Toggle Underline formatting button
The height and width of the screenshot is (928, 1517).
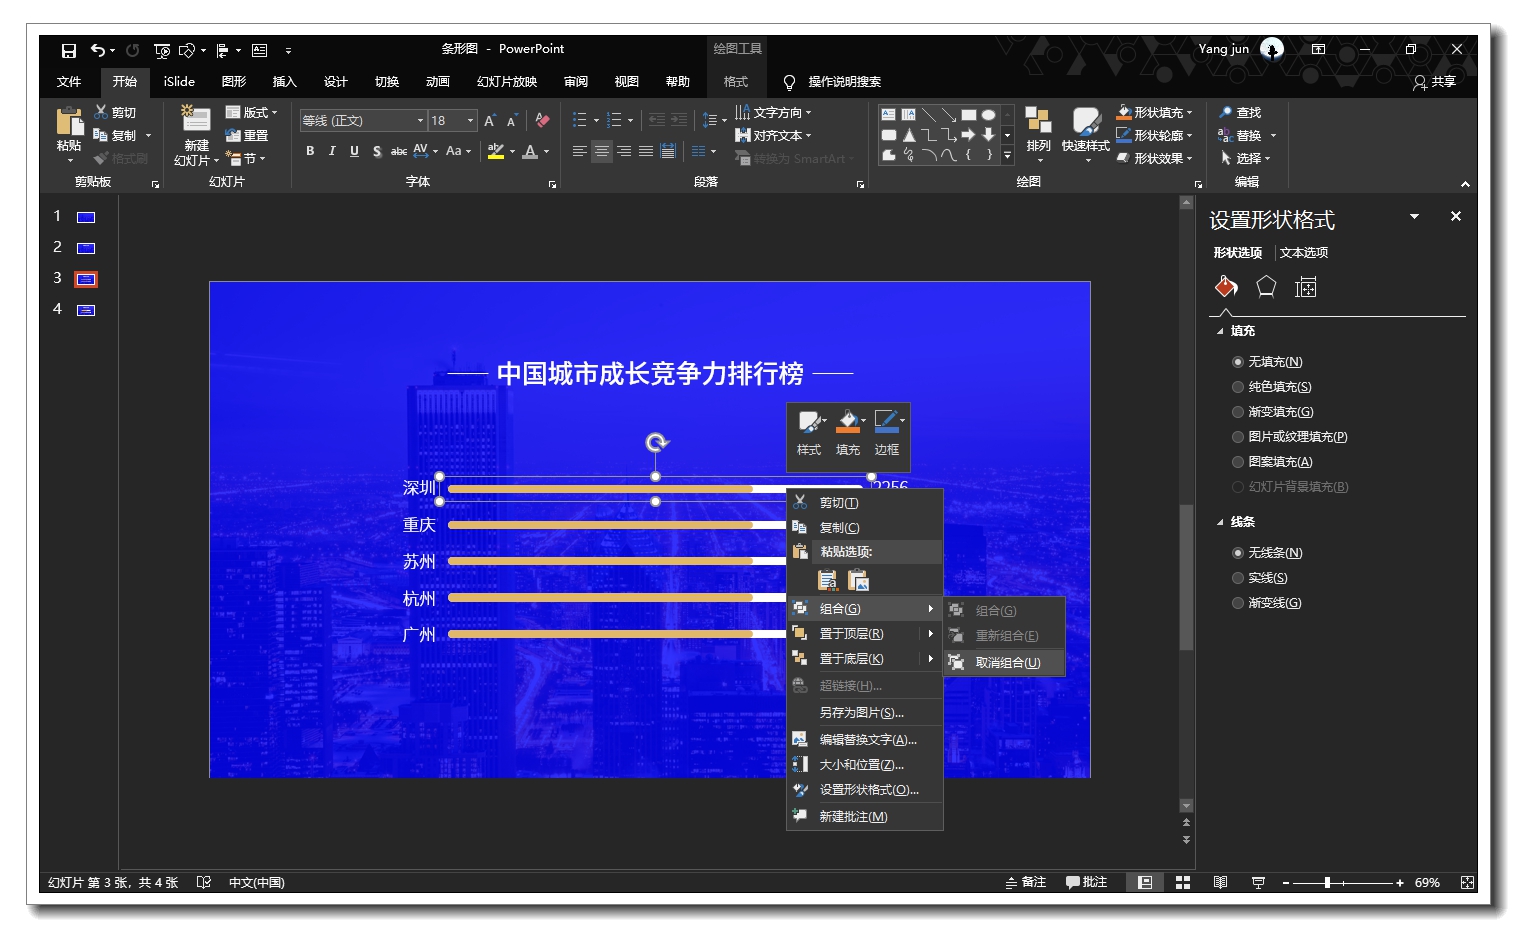coord(354,151)
